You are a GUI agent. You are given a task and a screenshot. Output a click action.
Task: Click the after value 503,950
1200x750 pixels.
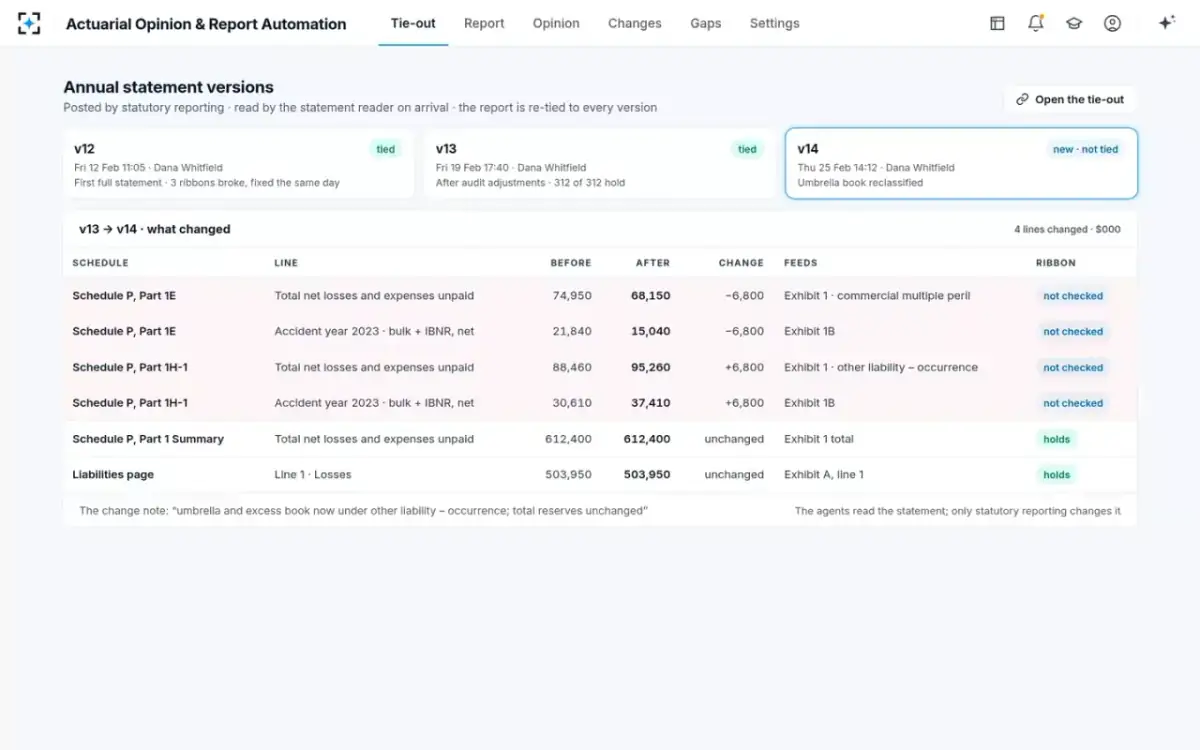pyautogui.click(x=647, y=475)
